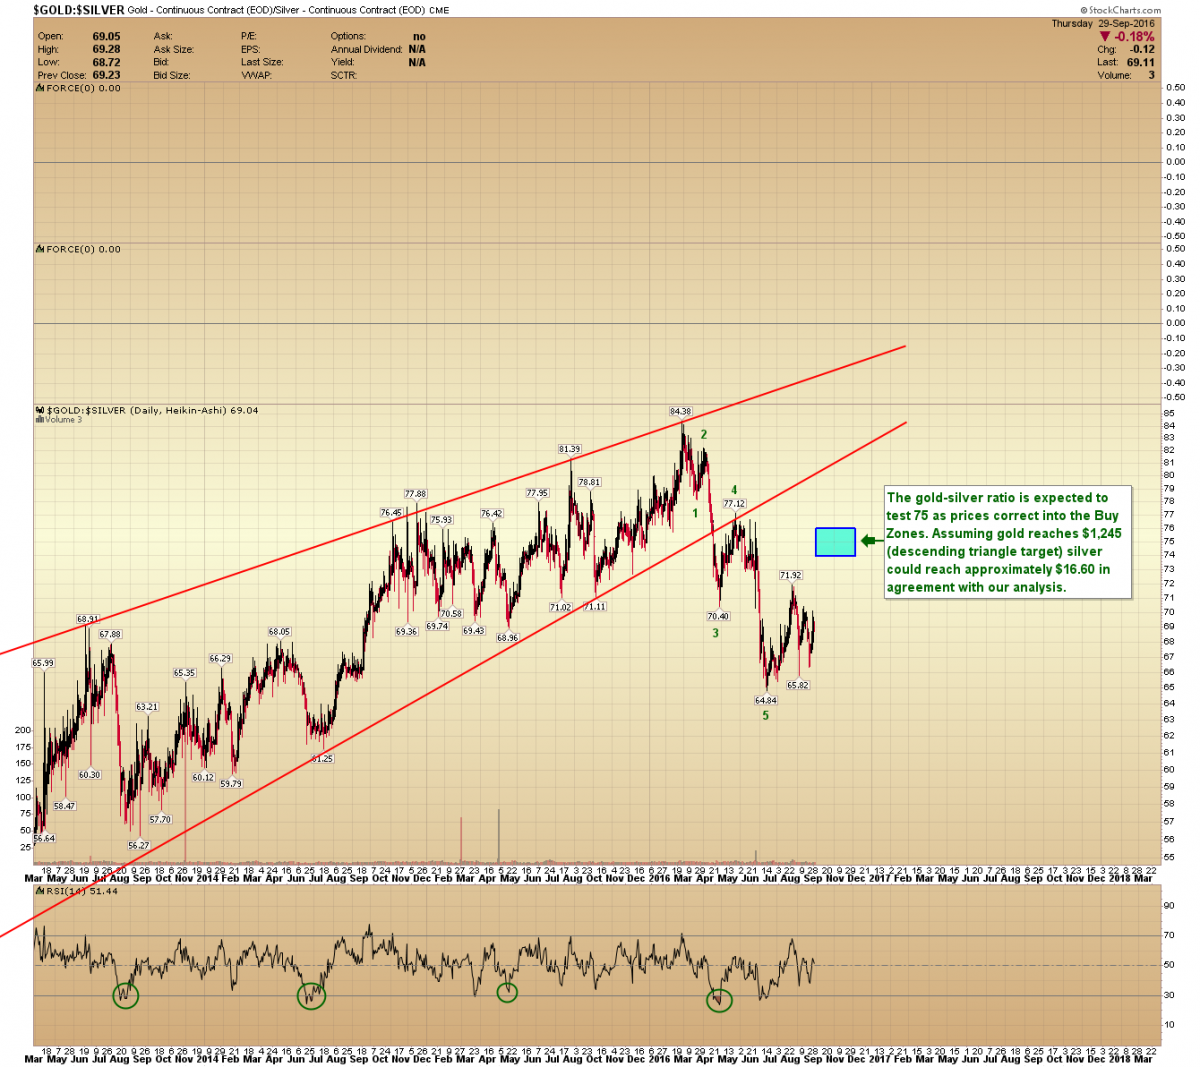Viewport: 1200px width, 1067px height.
Task: Click the green arrow pointing at the cyan box
Action: point(869,541)
